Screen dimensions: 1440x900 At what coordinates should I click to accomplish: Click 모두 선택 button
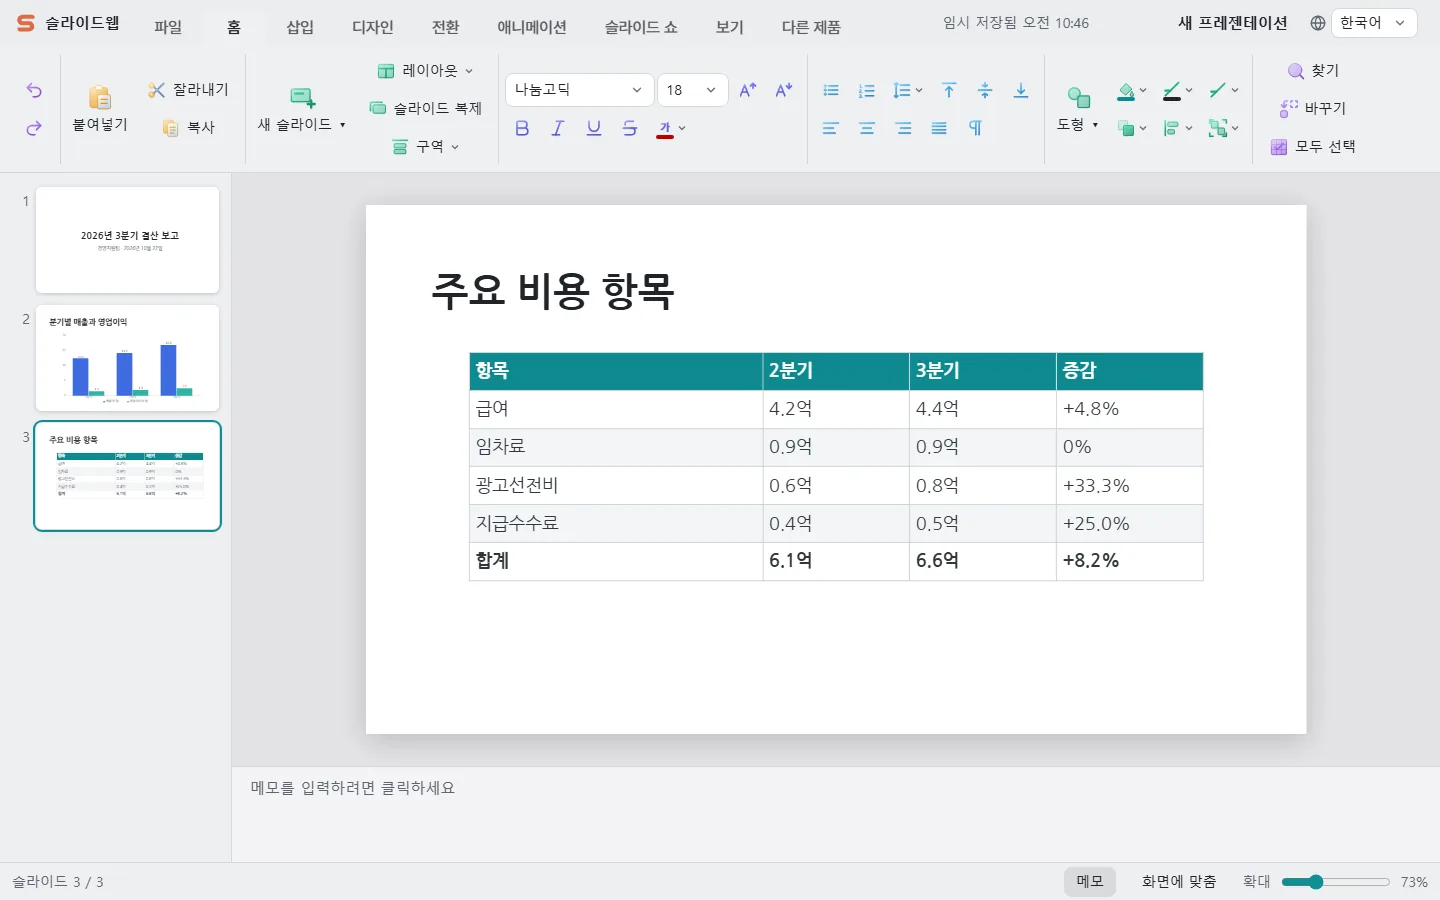pyautogui.click(x=1313, y=147)
